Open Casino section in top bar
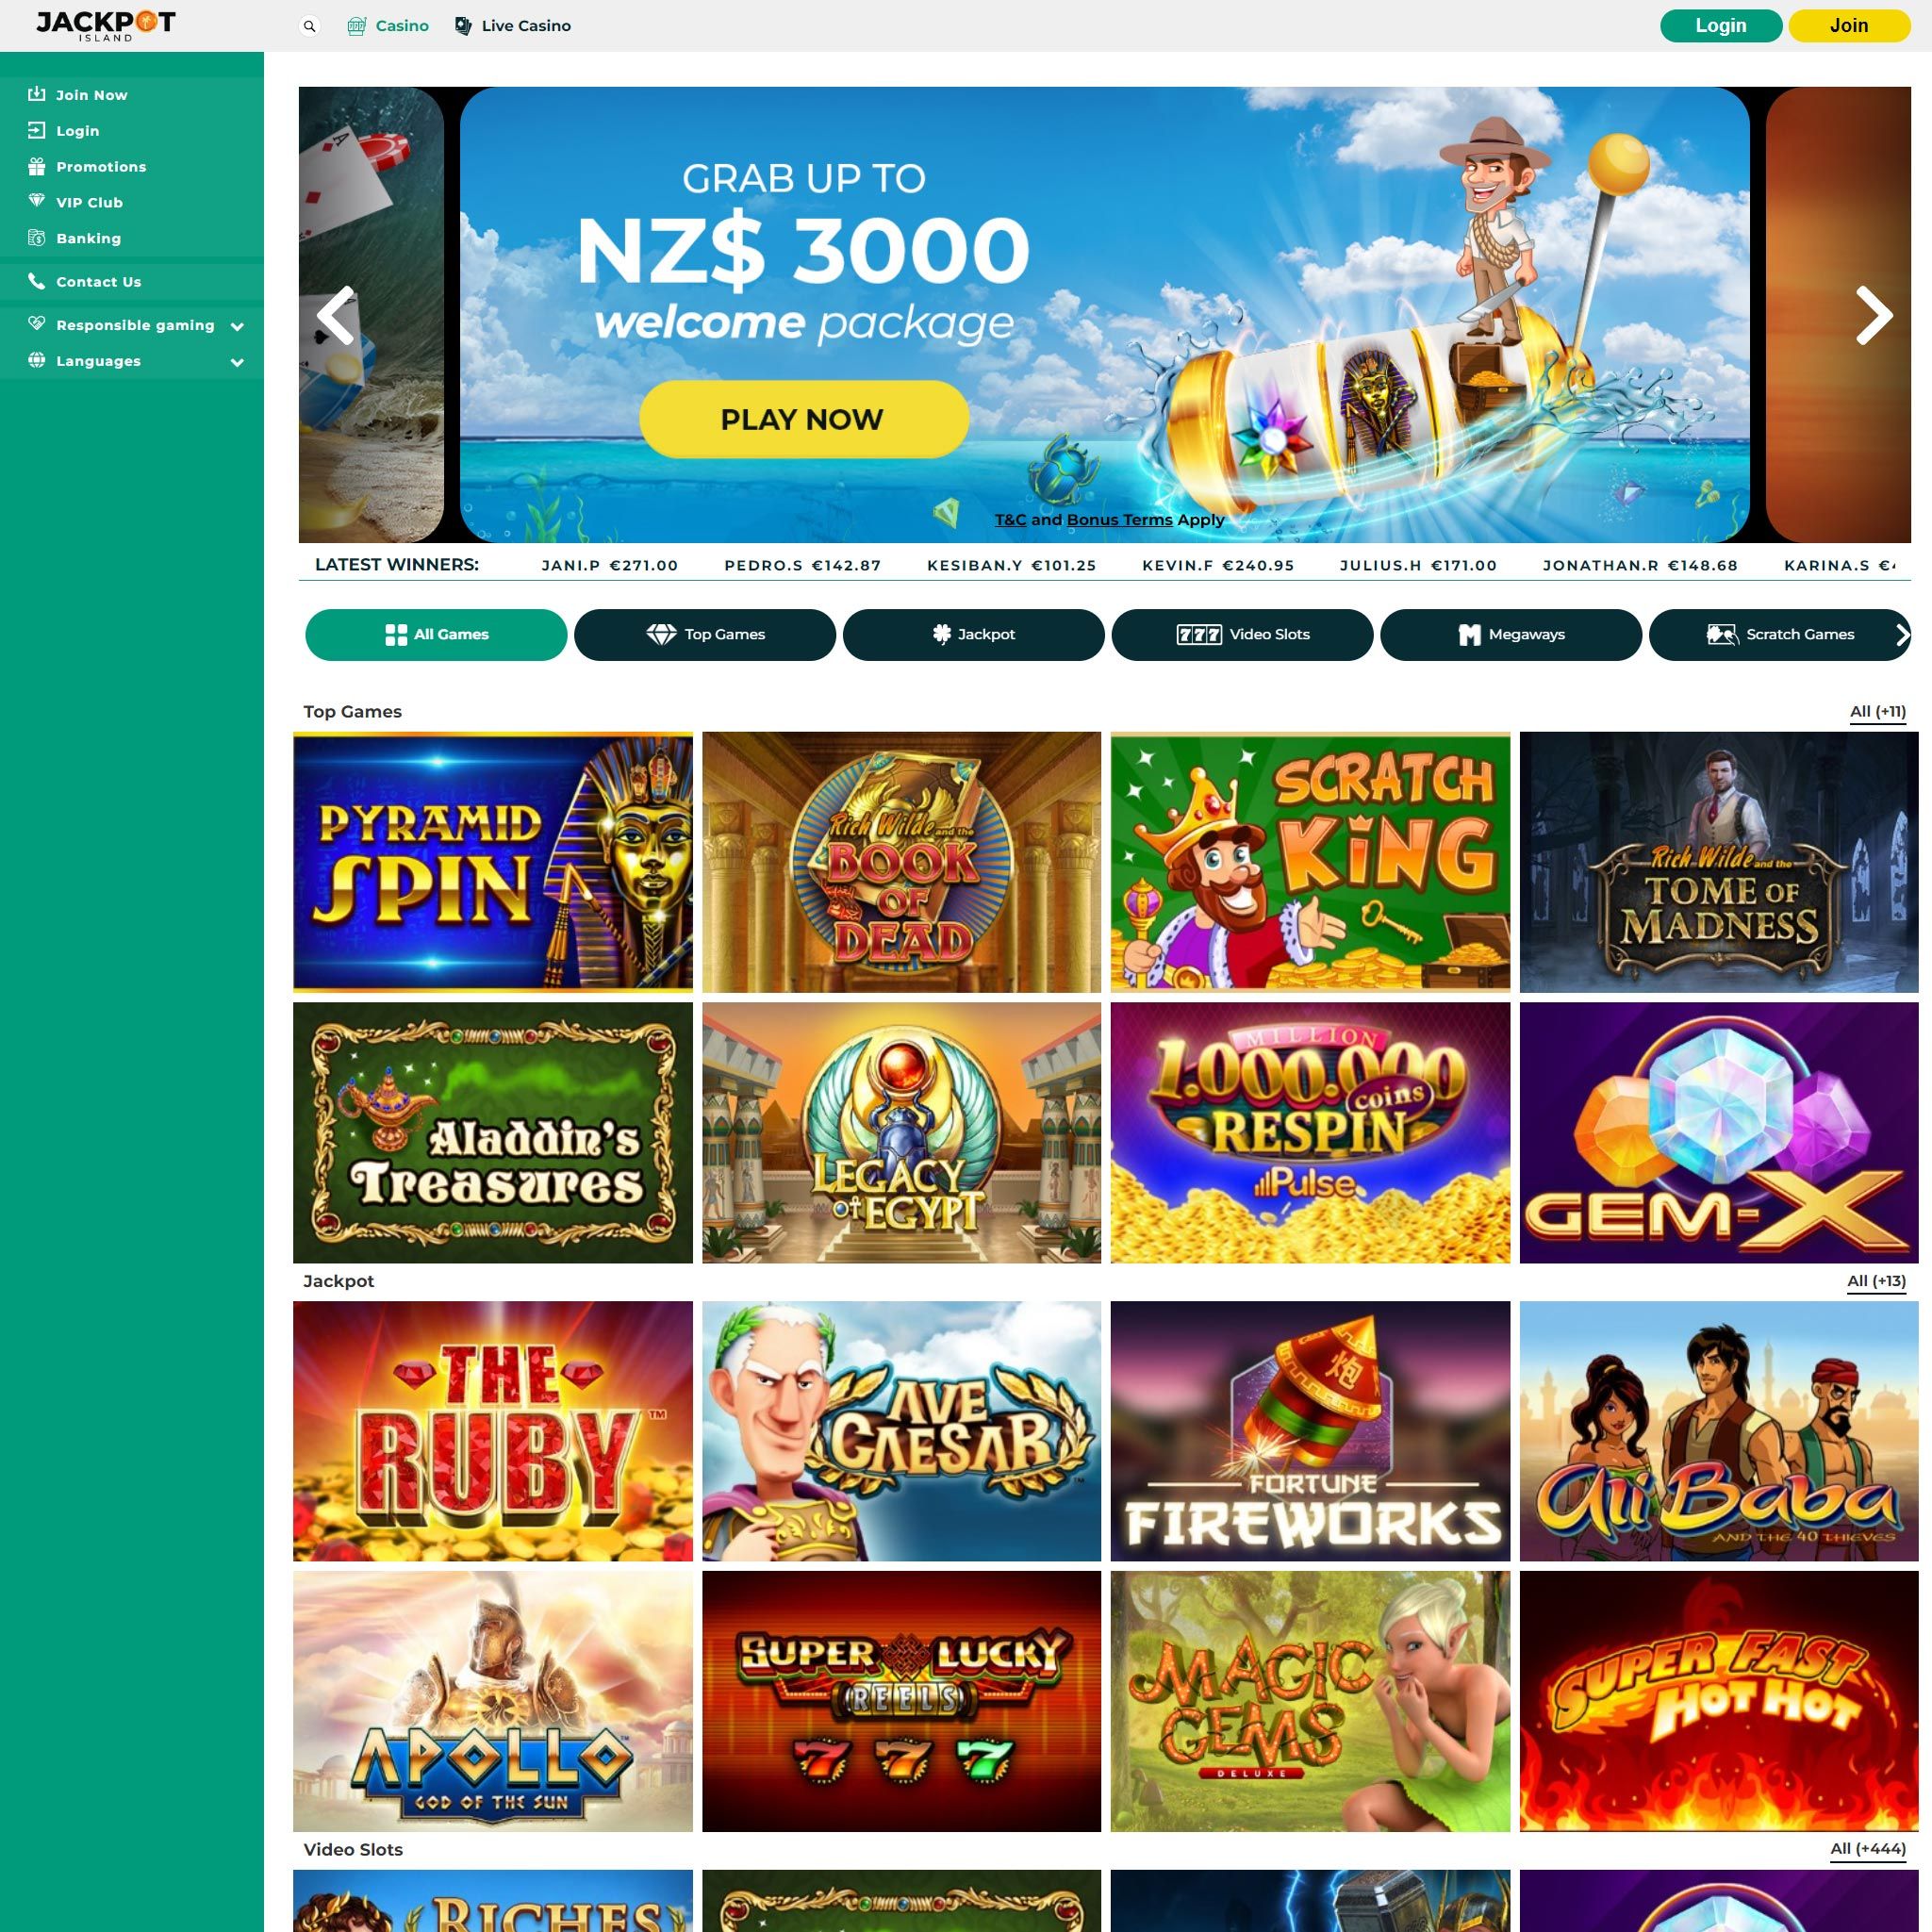This screenshot has height=1932, width=1932. click(x=388, y=26)
